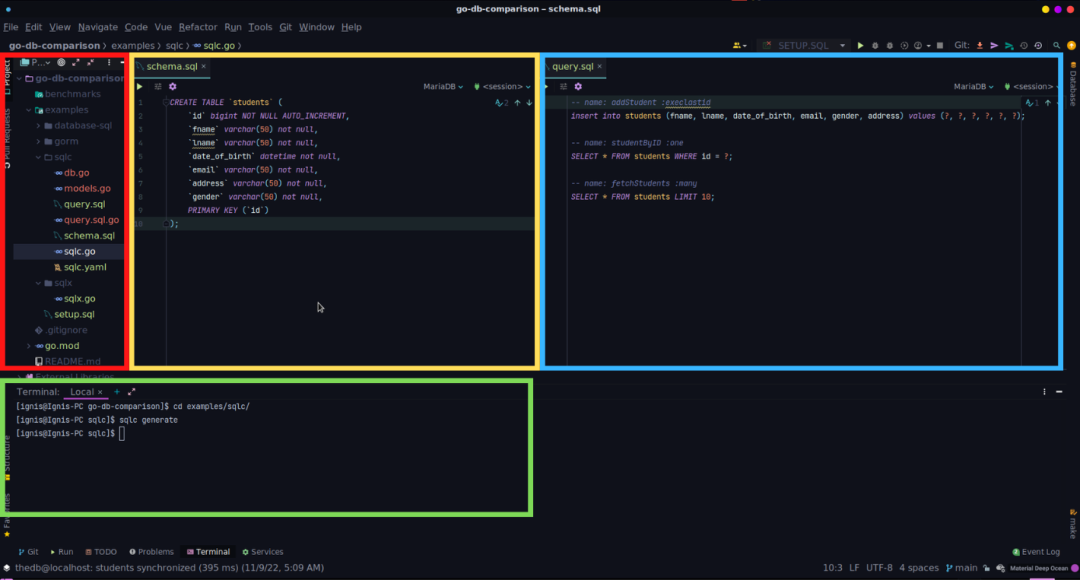The image size is (1080, 580).
Task: Click the Git update project arrow icon
Action: click(x=979, y=45)
